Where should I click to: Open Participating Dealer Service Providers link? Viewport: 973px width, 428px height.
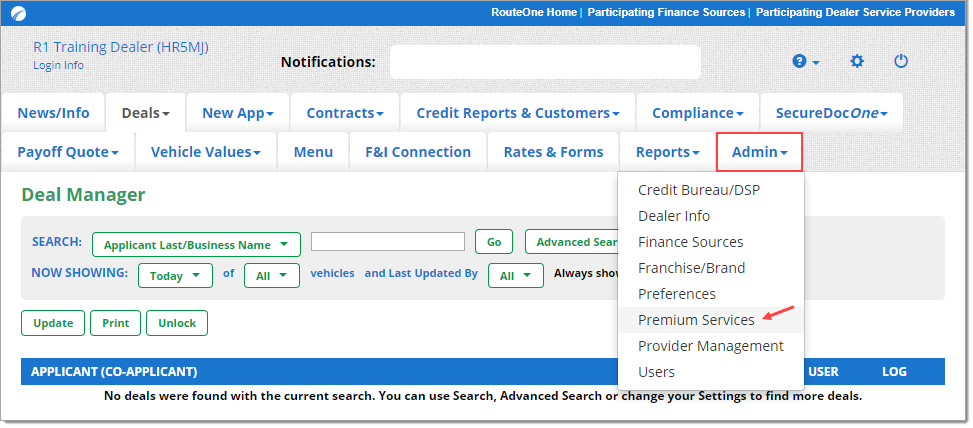pyautogui.click(x=855, y=12)
